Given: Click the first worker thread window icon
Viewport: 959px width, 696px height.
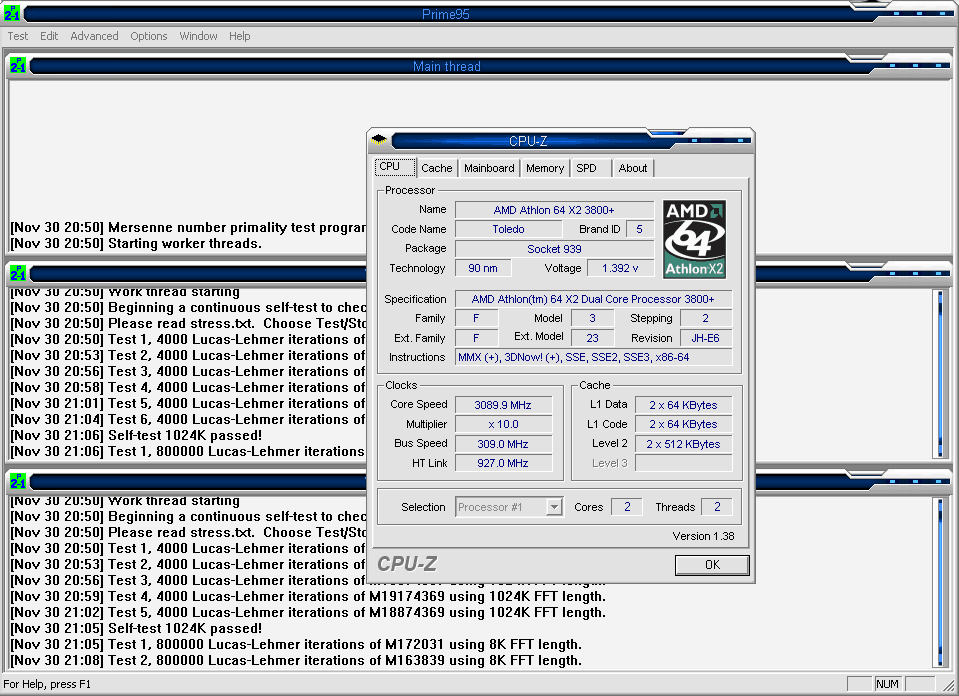Looking at the screenshot, I should (x=18, y=273).
